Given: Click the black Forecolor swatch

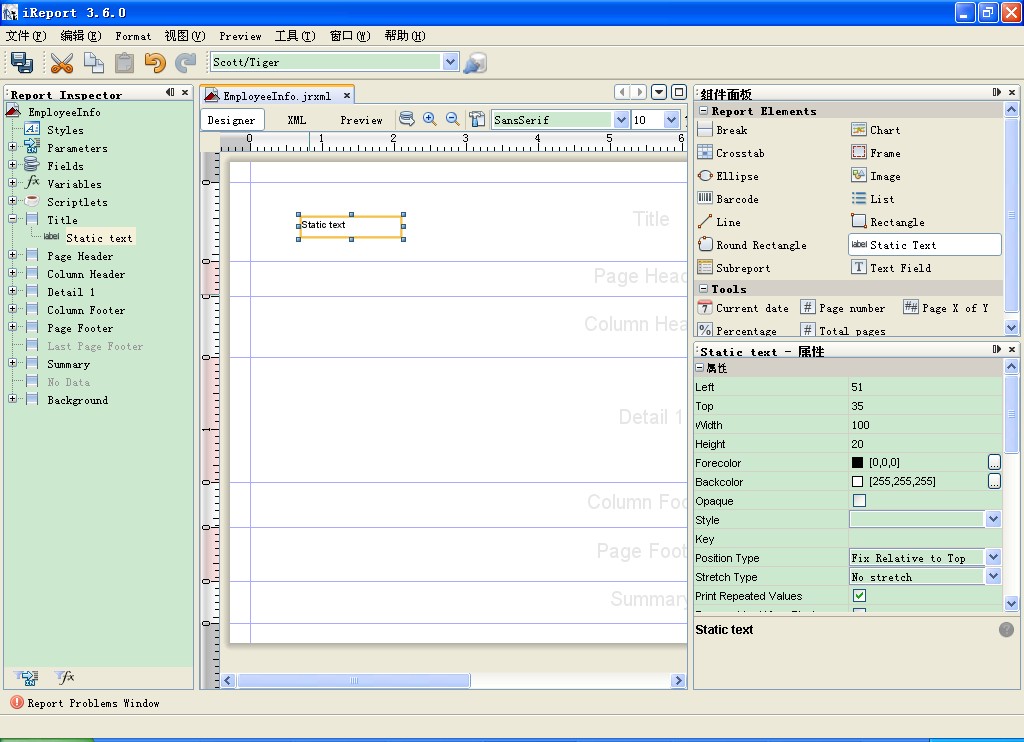Looking at the screenshot, I should [857, 463].
